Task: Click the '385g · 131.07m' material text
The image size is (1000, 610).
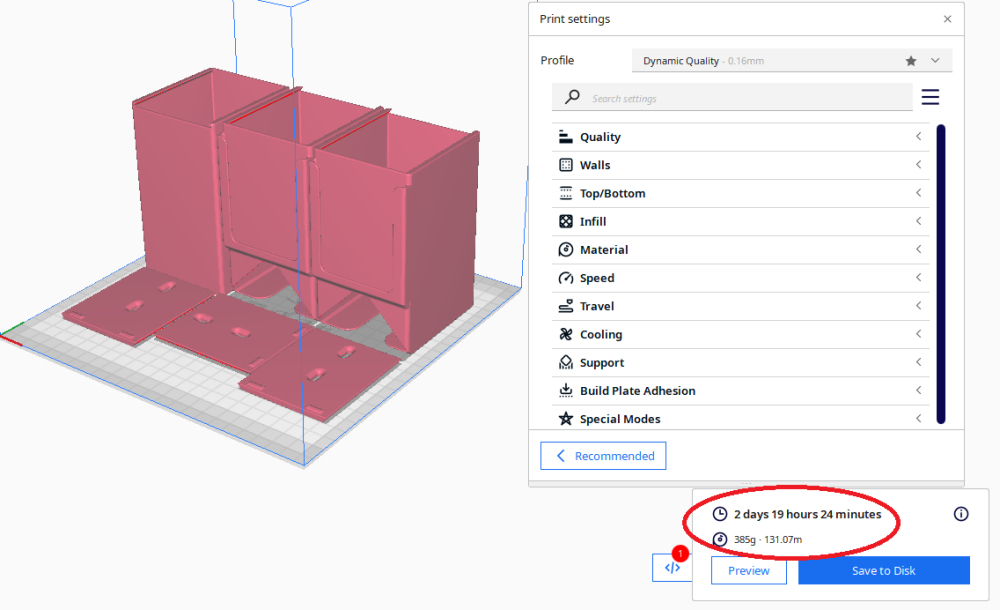Action: pyautogui.click(x=768, y=539)
